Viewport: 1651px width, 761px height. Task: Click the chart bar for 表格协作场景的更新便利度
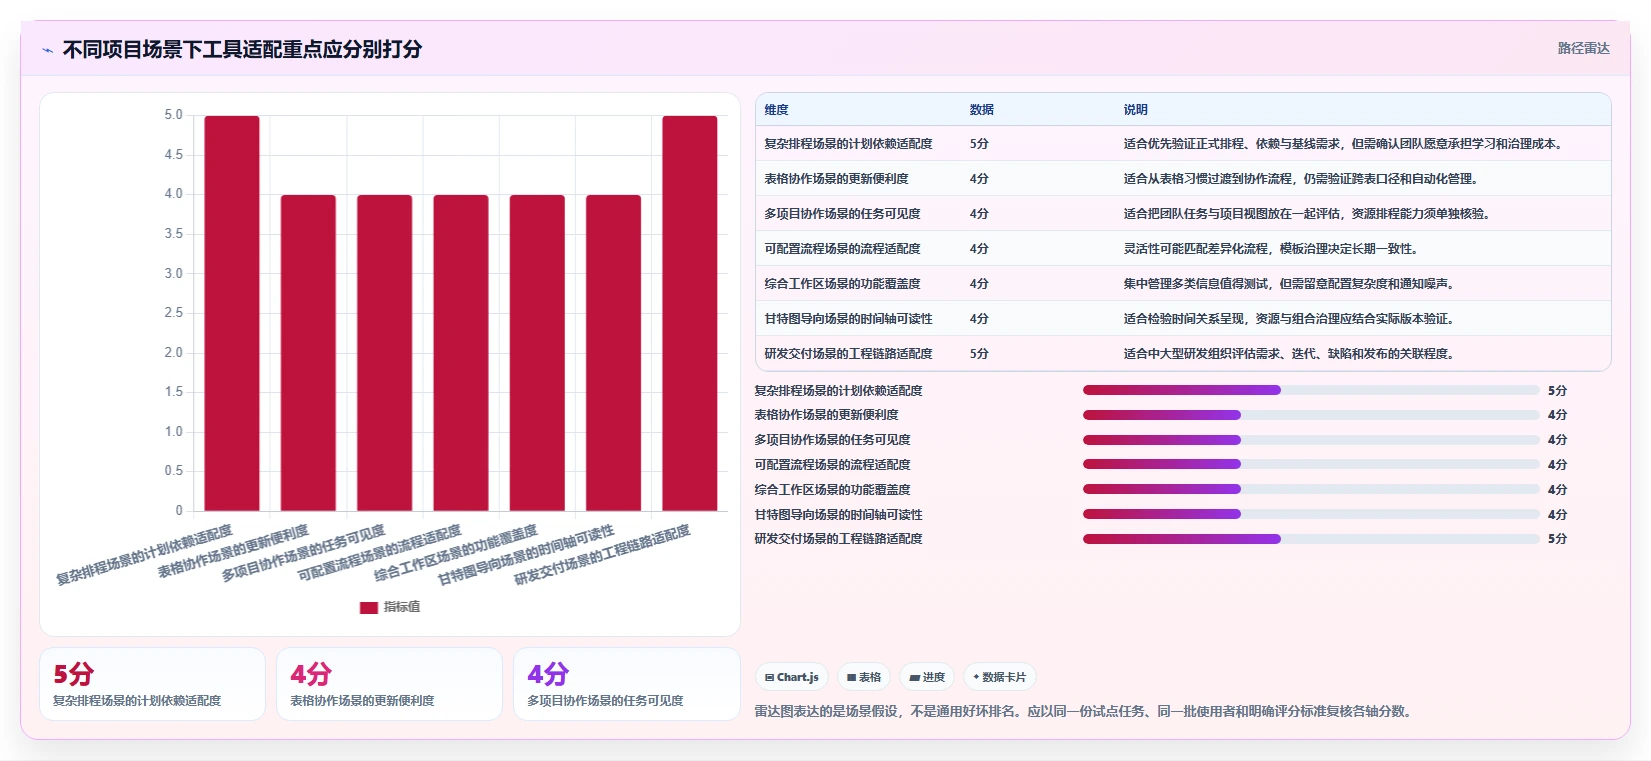tap(308, 353)
